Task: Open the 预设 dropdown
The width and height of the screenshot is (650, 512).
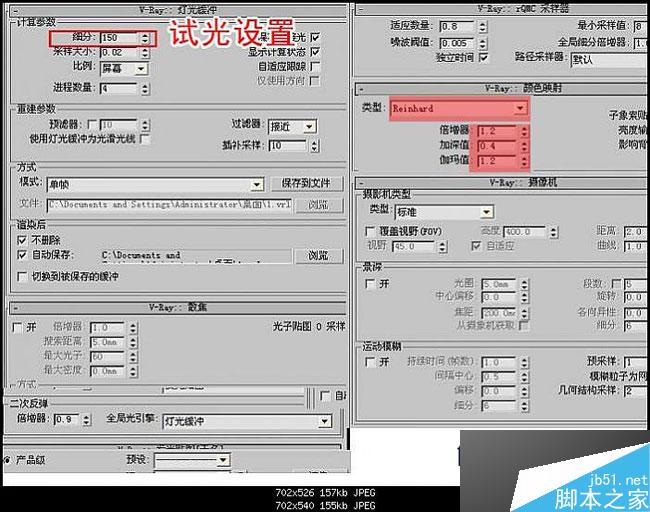Action: click(x=192, y=460)
